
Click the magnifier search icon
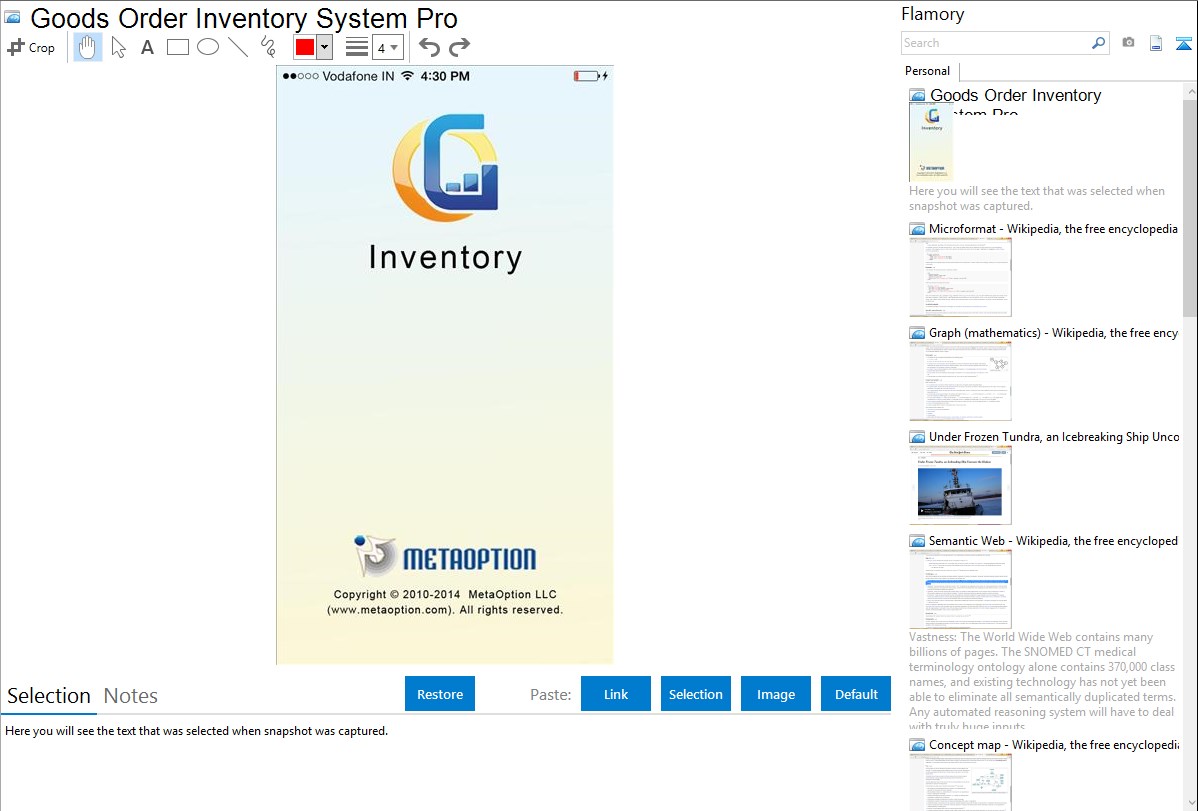(x=1099, y=43)
